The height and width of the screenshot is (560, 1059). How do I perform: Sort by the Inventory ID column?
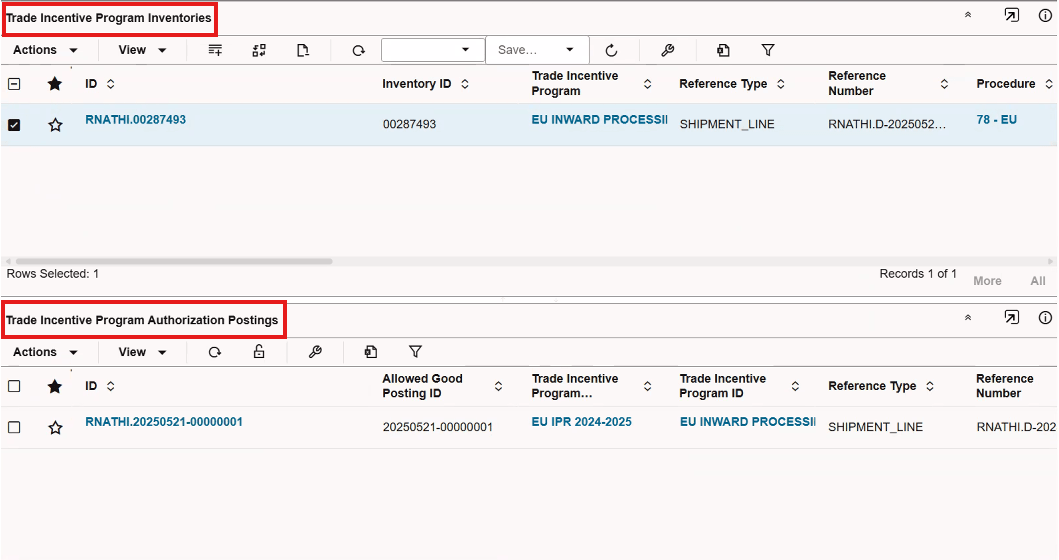click(465, 84)
